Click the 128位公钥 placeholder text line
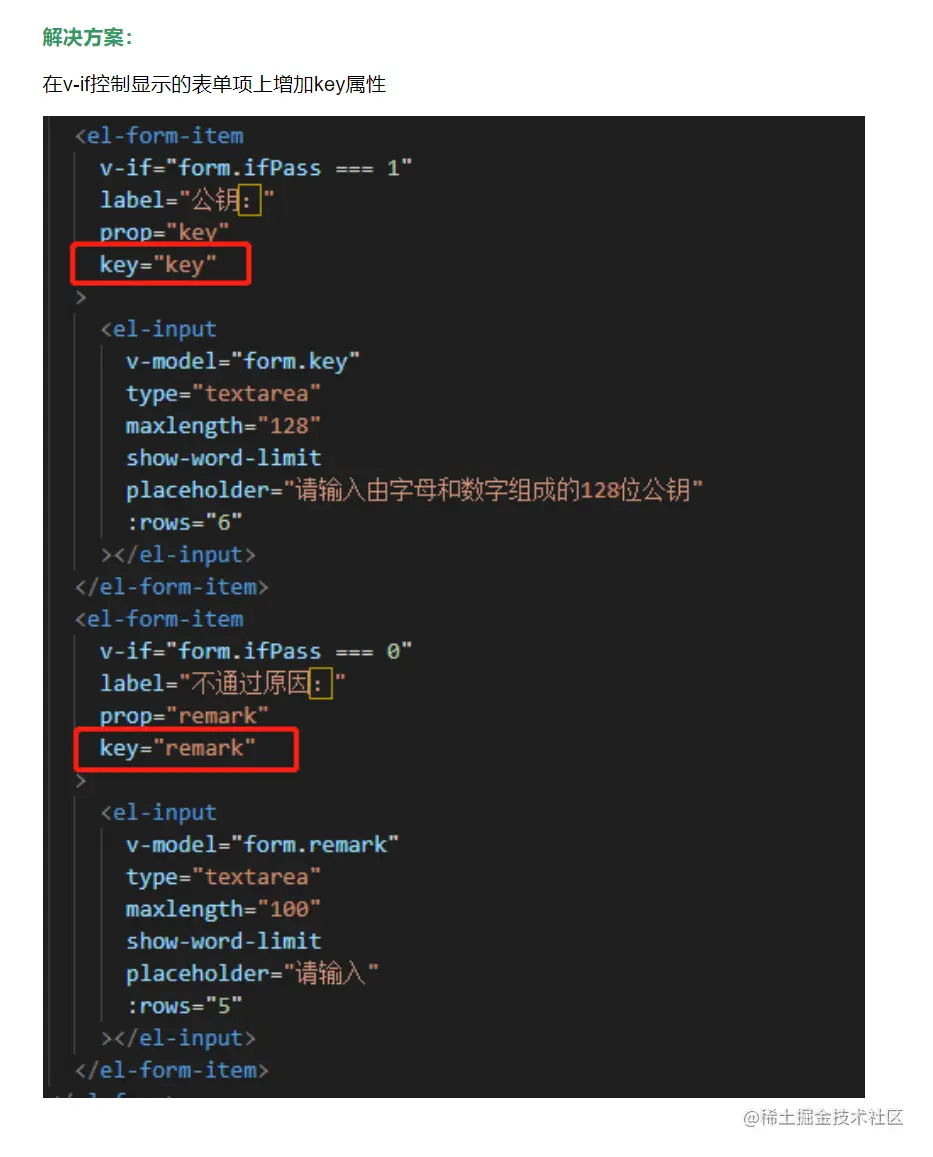Image resolution: width=933 pixels, height=1157 pixels. point(414,490)
